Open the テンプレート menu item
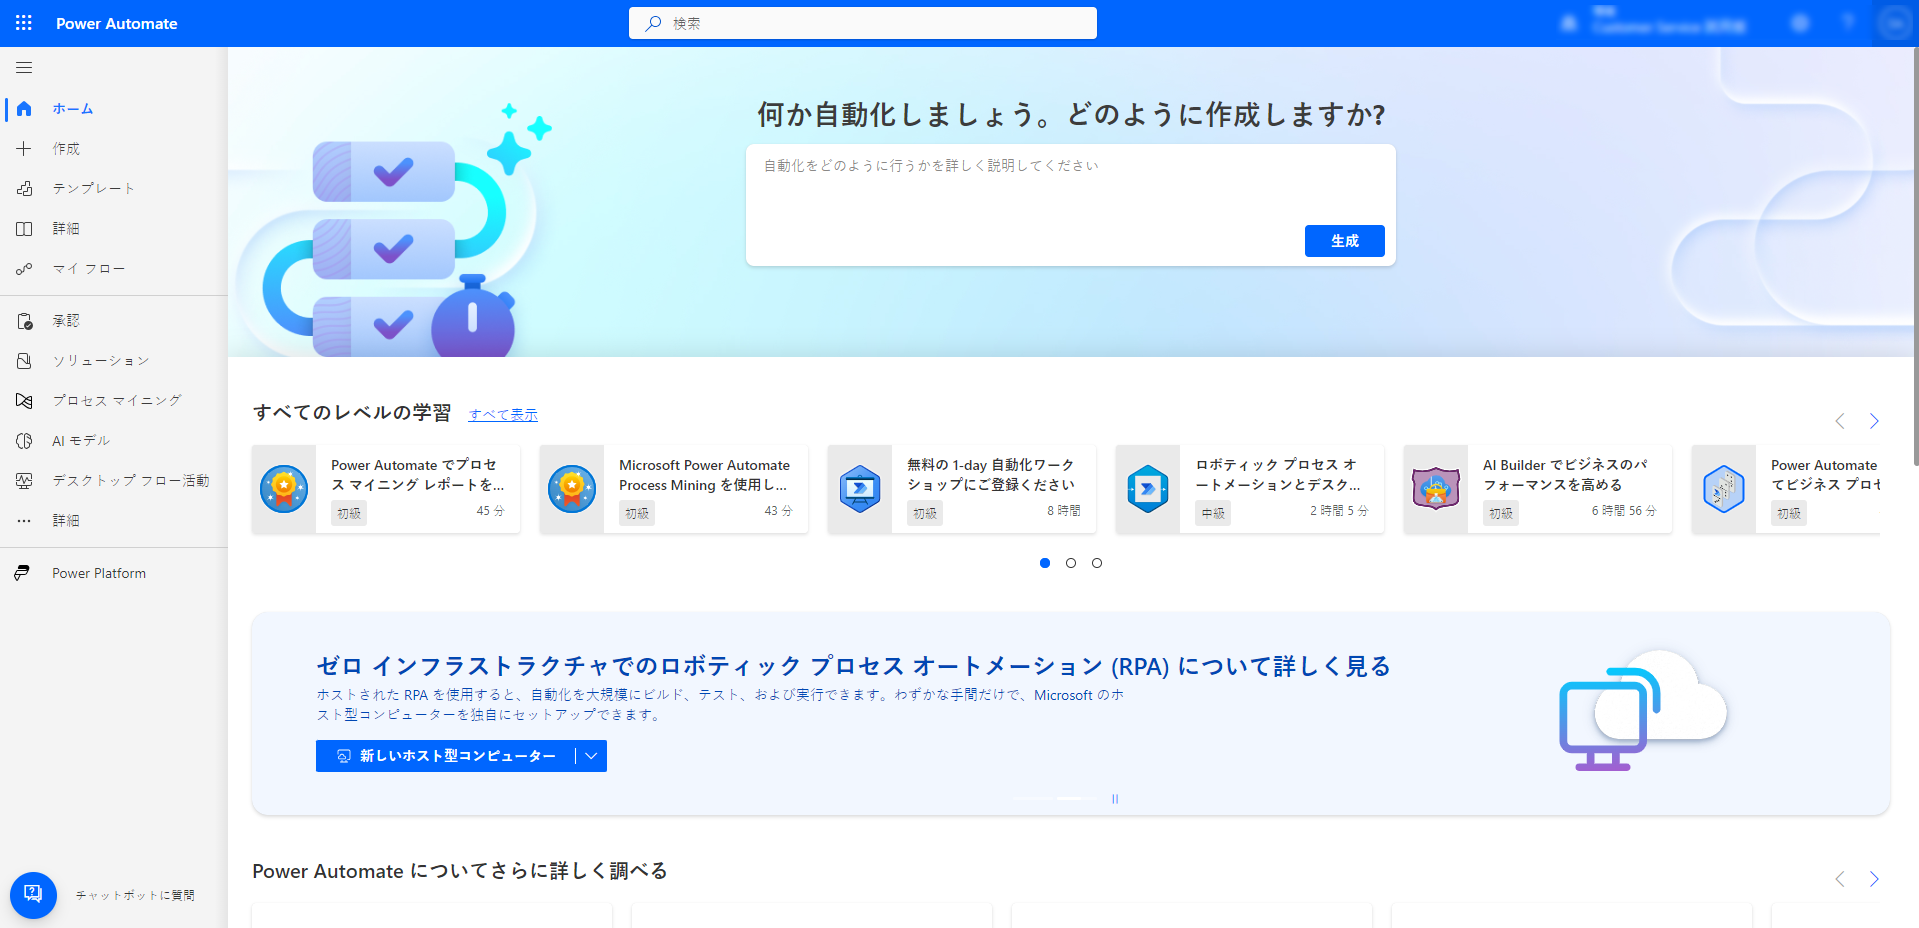 [114, 189]
